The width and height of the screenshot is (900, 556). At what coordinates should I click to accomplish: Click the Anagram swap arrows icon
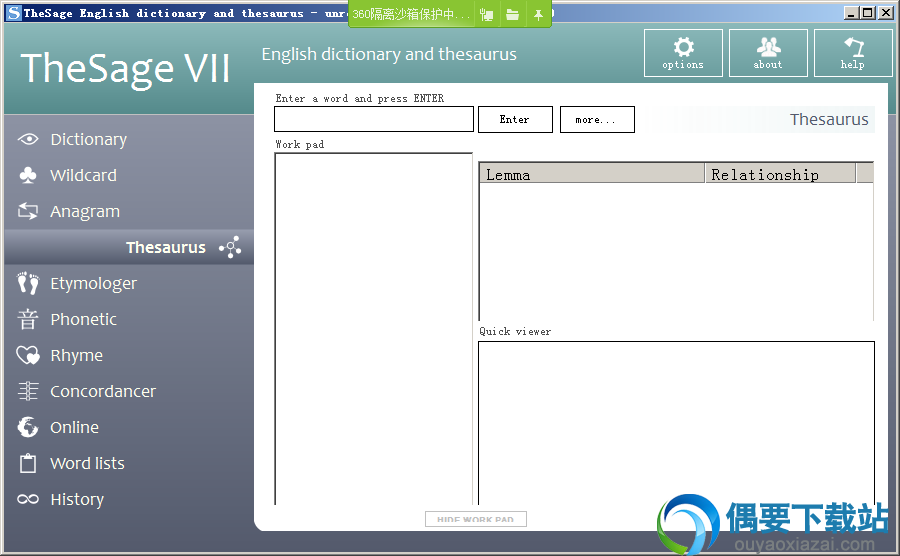(x=28, y=211)
